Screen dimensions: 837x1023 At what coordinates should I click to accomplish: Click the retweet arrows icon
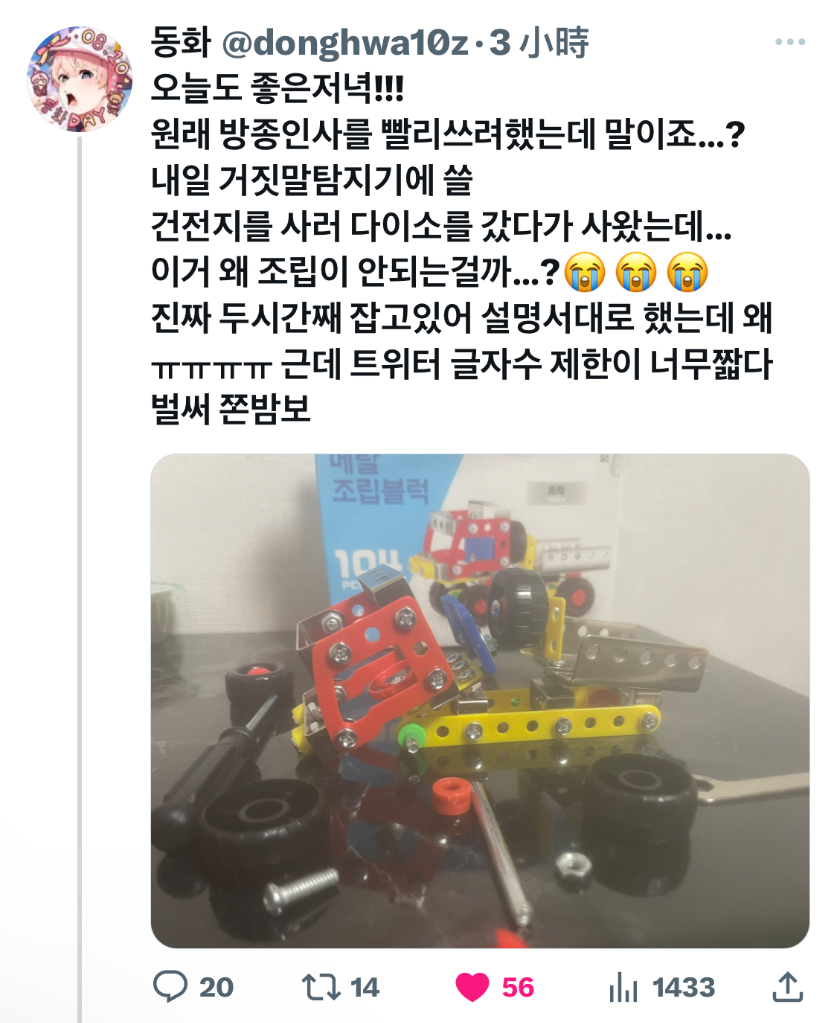321,987
